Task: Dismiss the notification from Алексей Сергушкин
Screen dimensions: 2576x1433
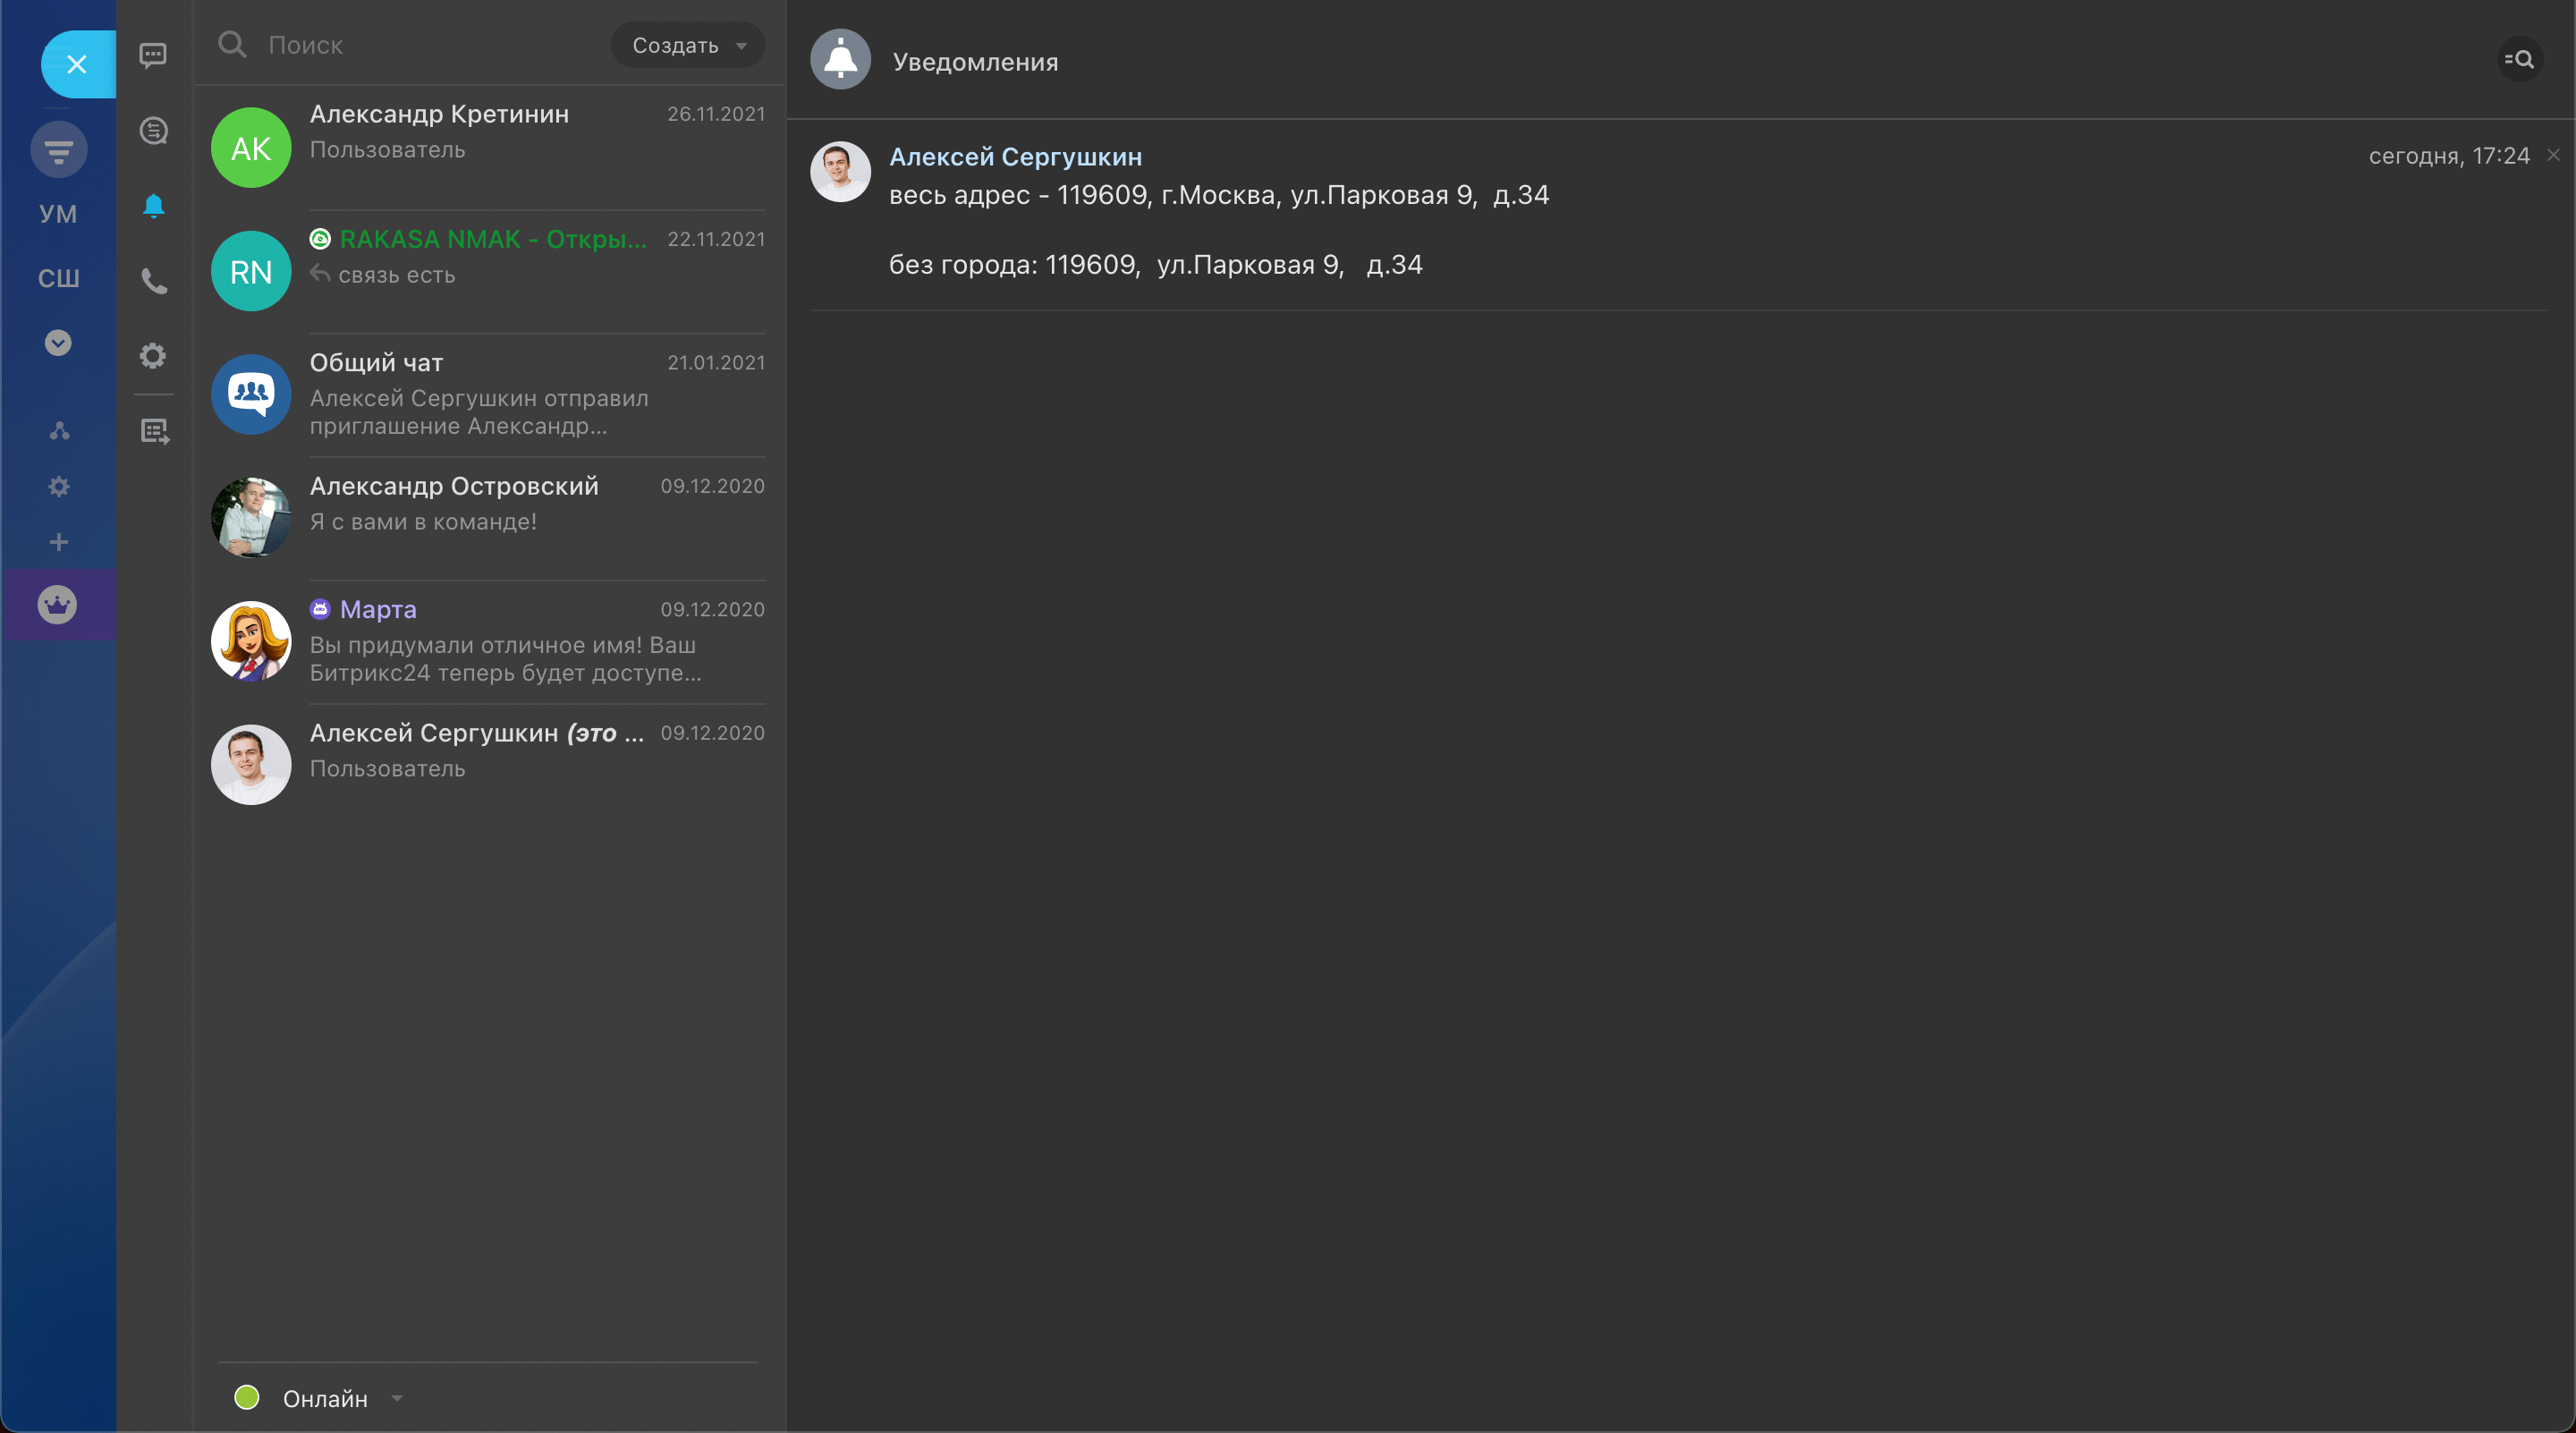Action: (2553, 155)
